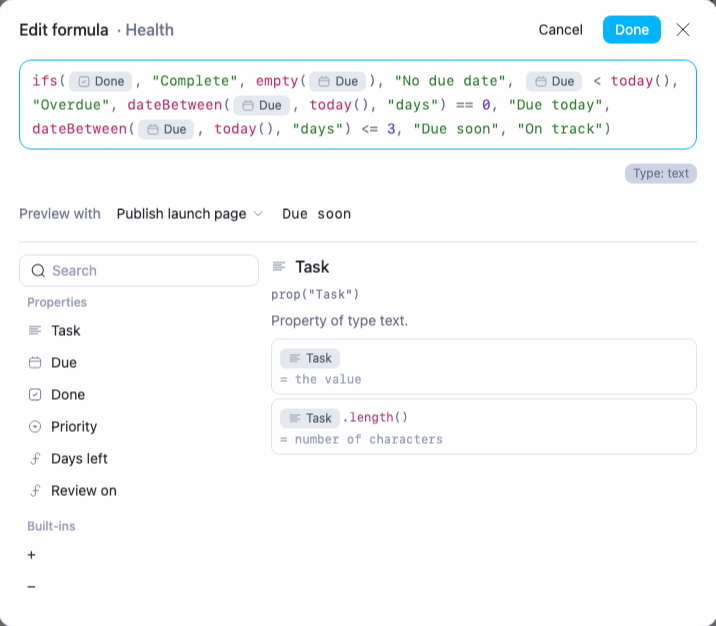Viewport: 716px width, 626px height.
Task: Click the "No due date" string in formula
Action: tap(450, 81)
